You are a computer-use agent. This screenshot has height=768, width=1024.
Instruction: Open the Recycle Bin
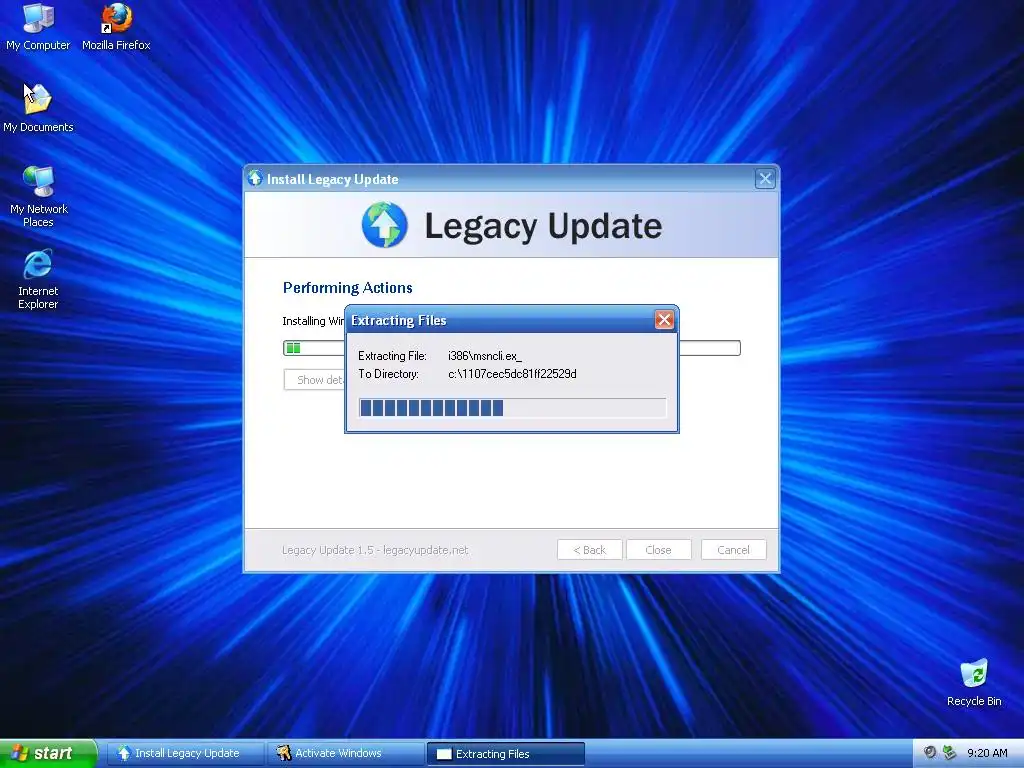974,682
